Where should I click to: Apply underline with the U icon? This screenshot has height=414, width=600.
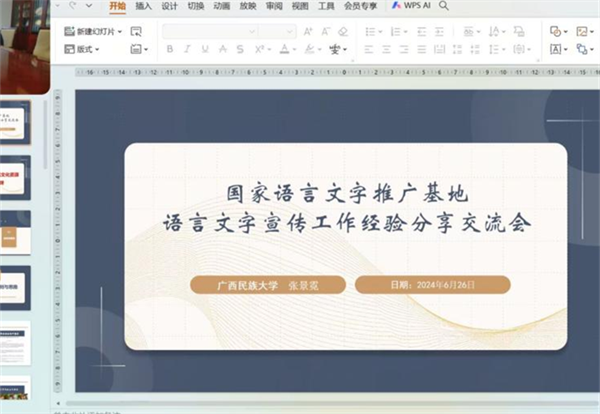[204, 49]
